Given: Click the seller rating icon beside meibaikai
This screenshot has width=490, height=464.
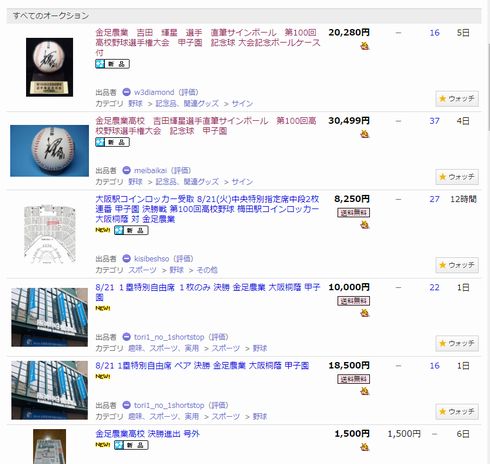Looking at the screenshot, I should (126, 170).
